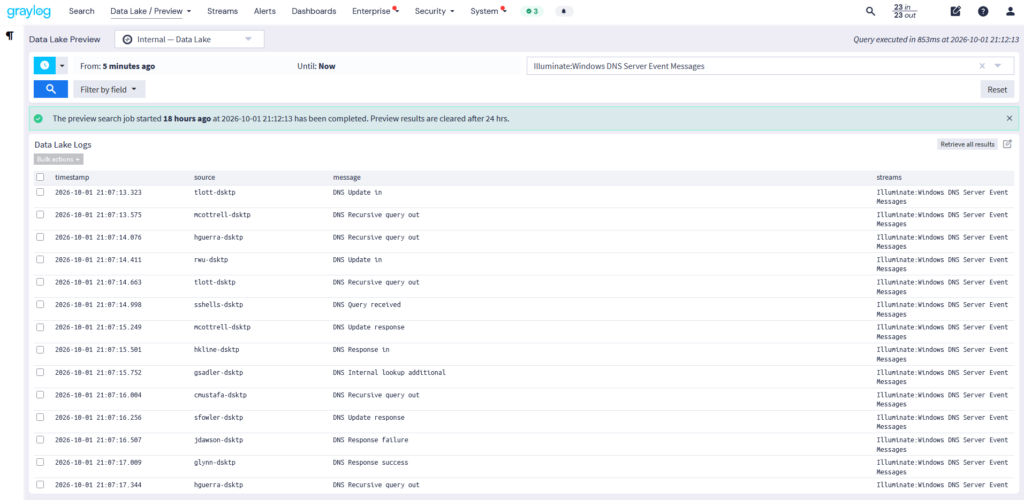The height and width of the screenshot is (500, 1024).
Task: Click the magnifier search icon in top bar
Action: click(870, 11)
